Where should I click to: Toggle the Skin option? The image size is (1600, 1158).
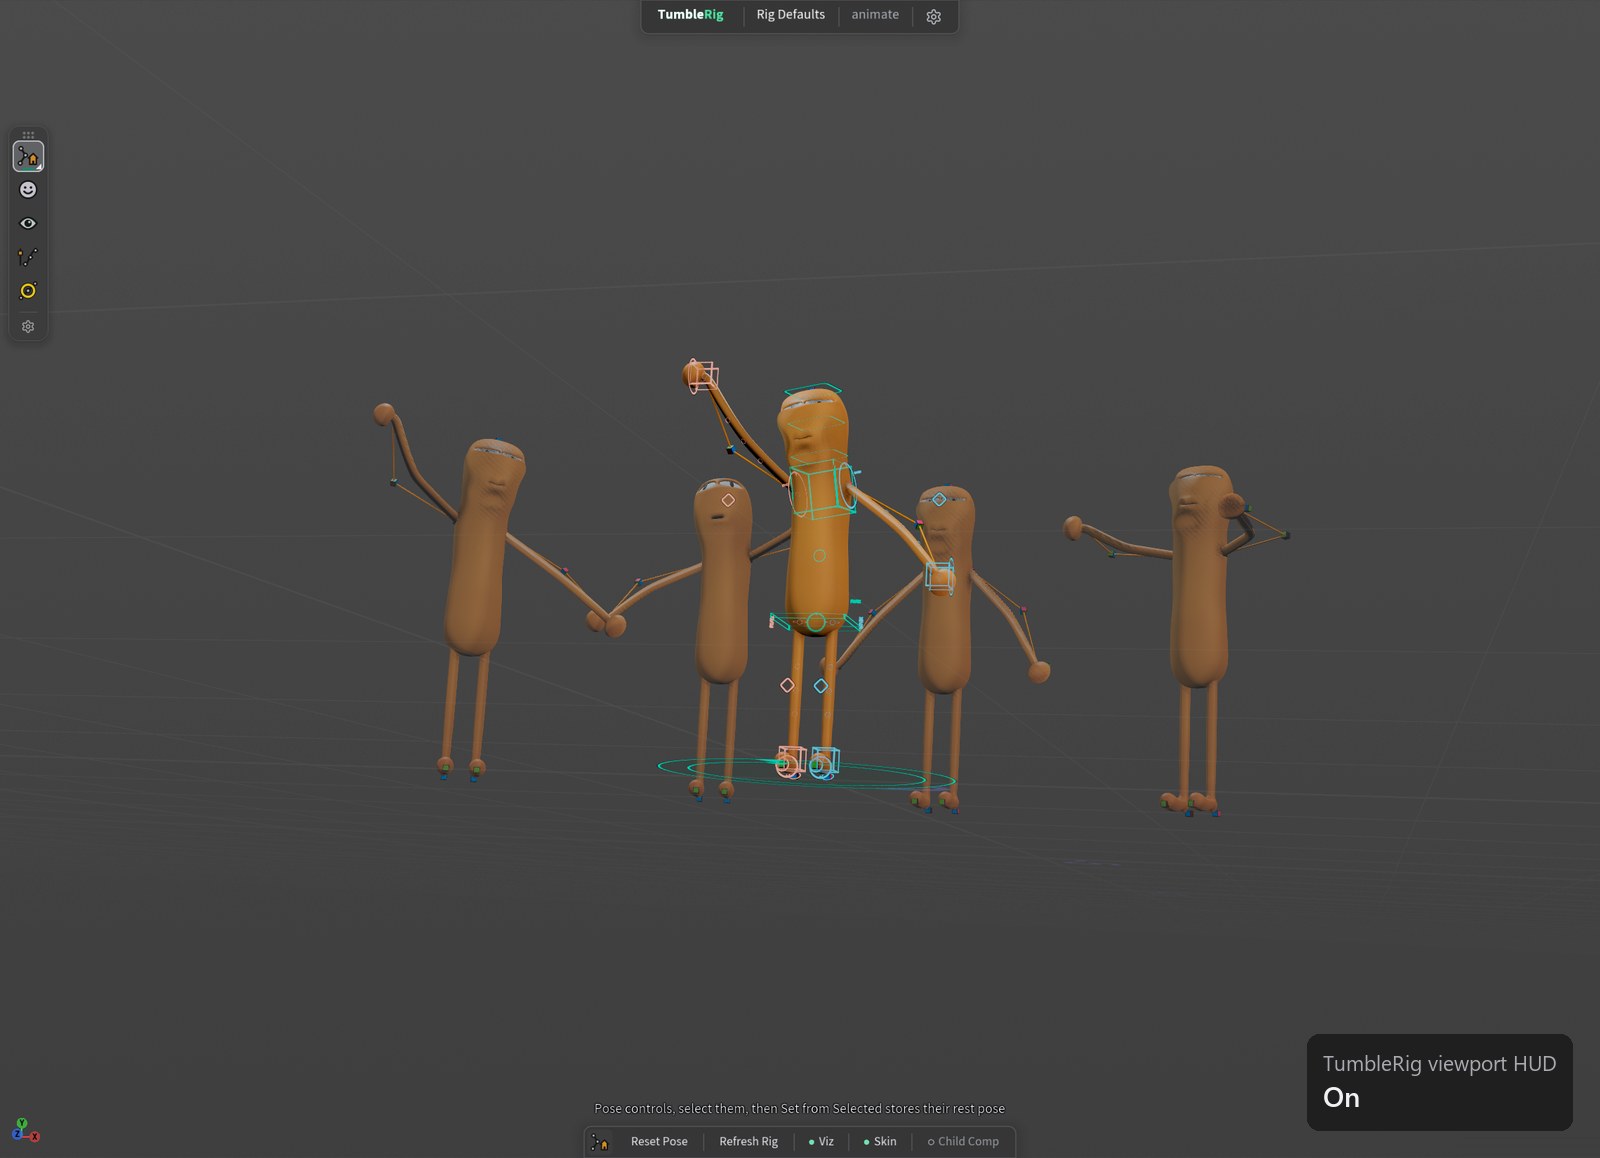(x=880, y=1141)
